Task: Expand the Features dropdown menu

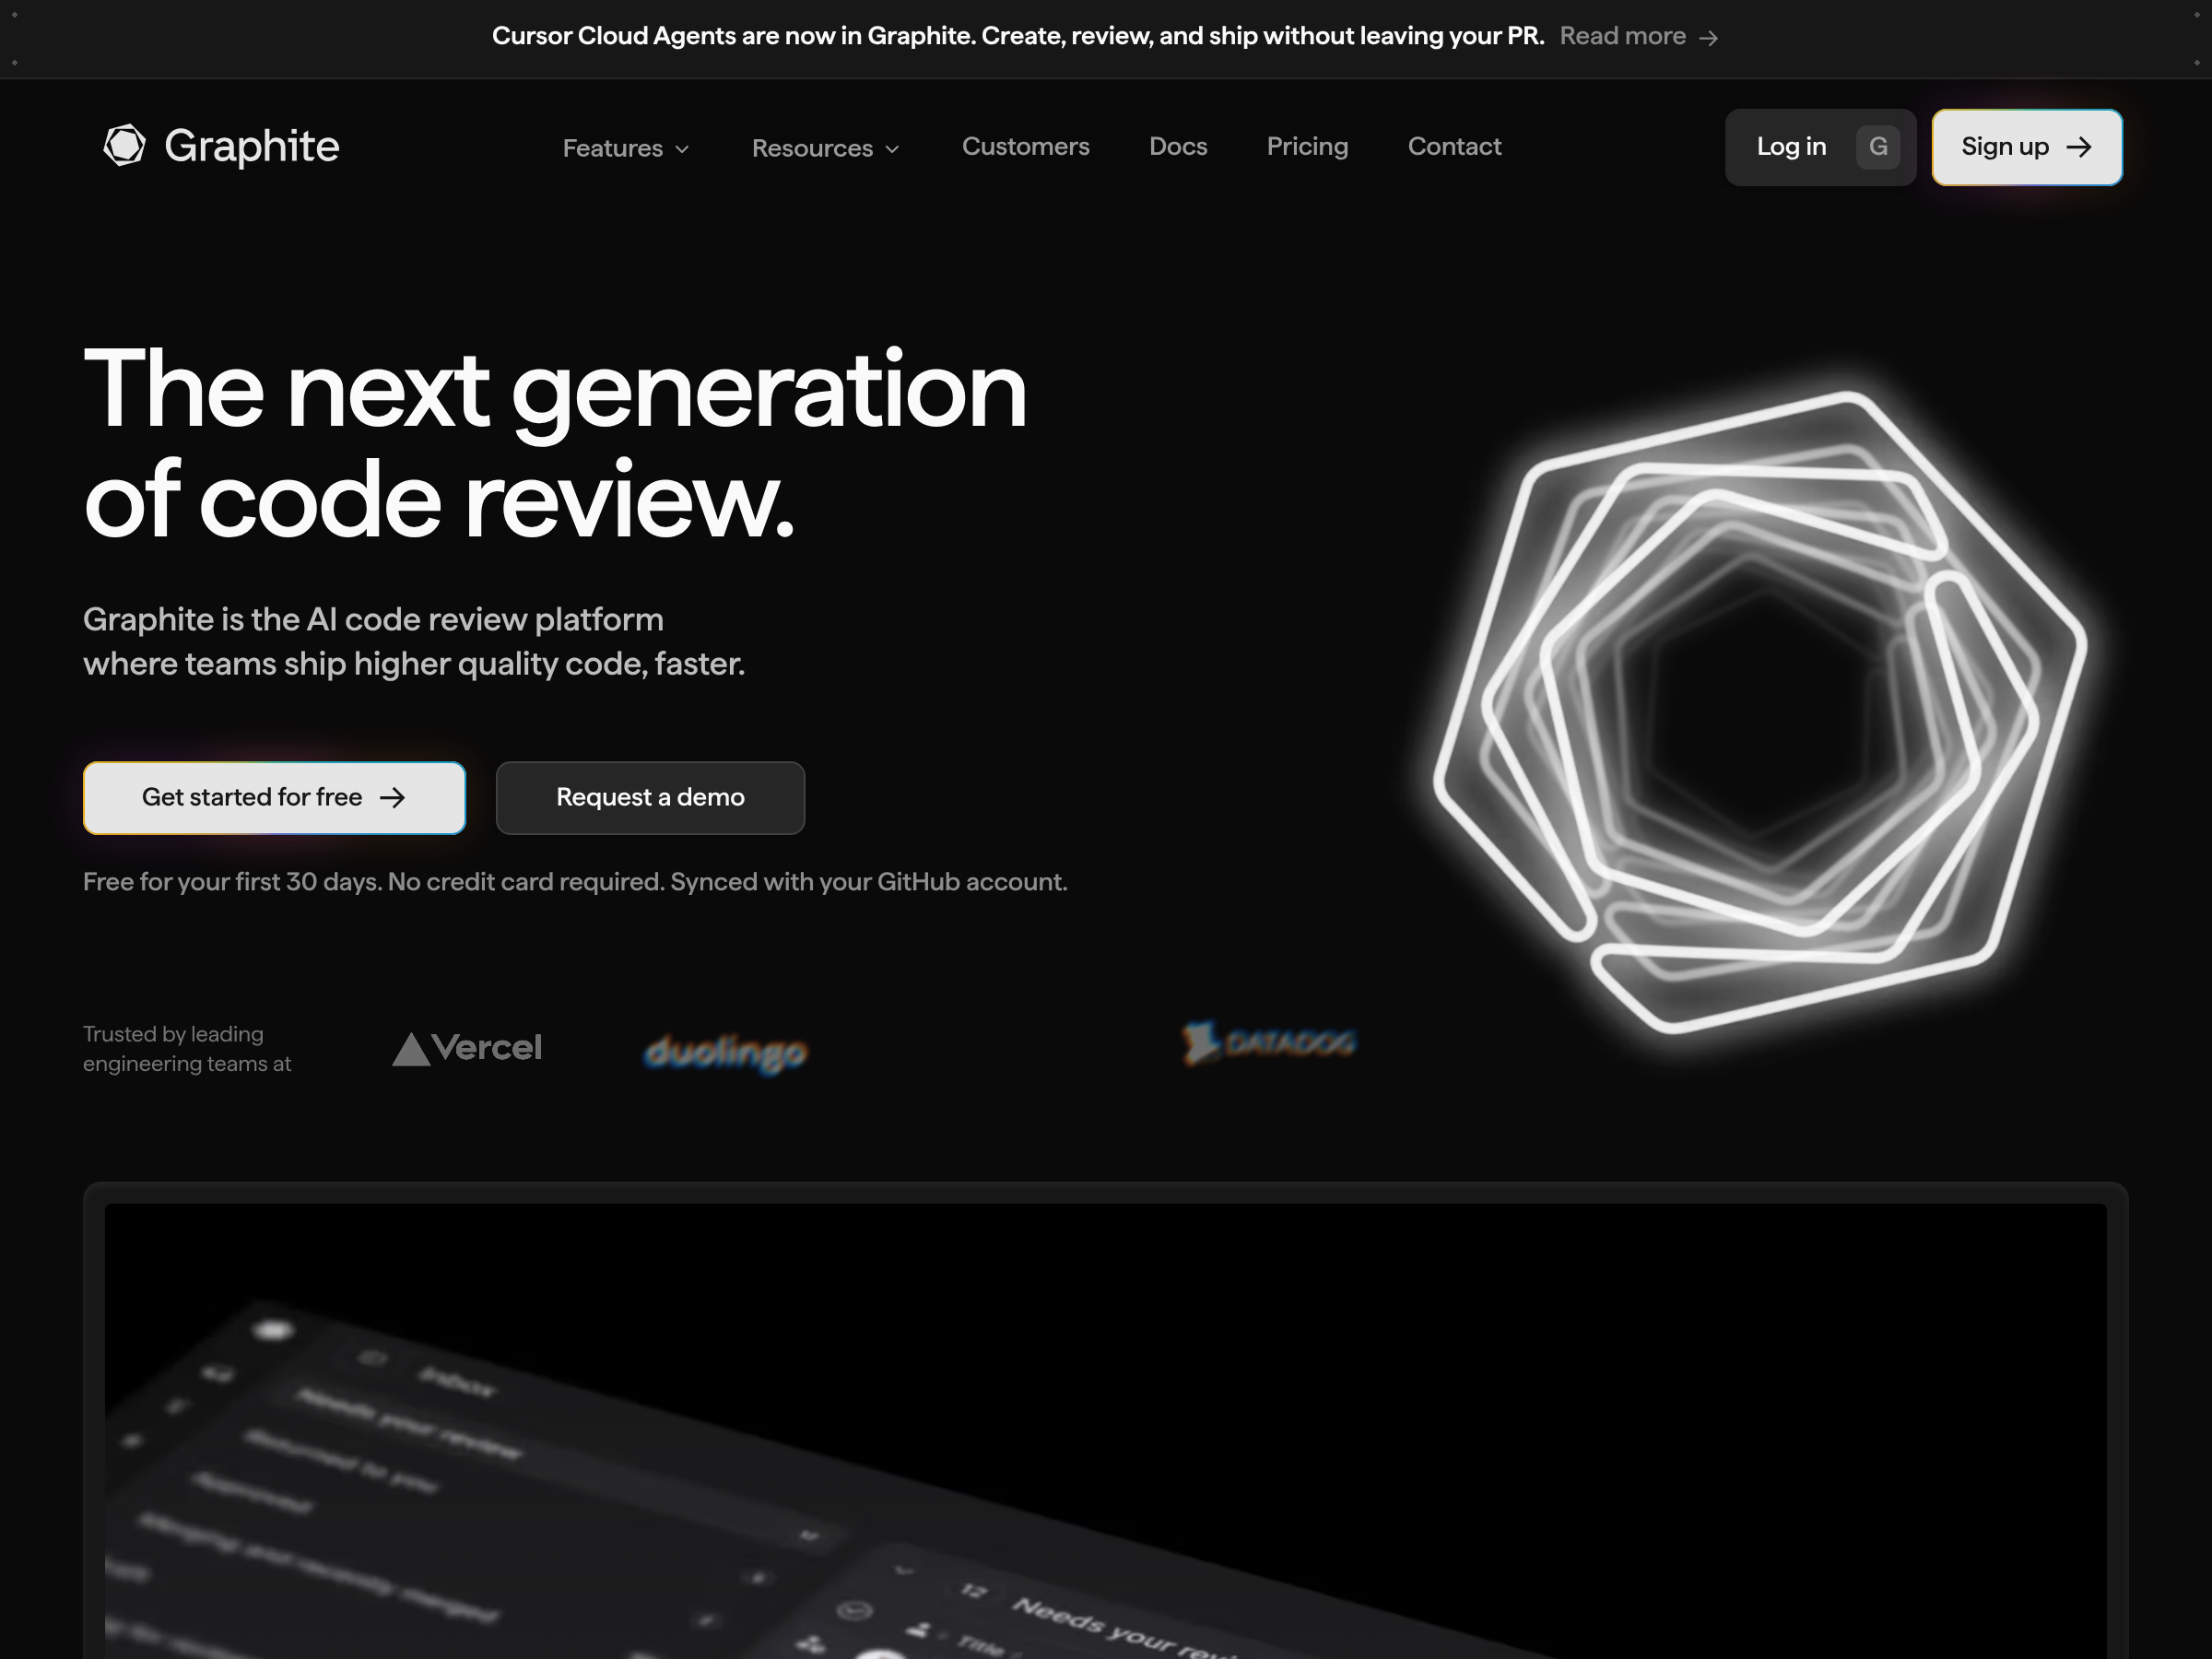Action: 626,148
